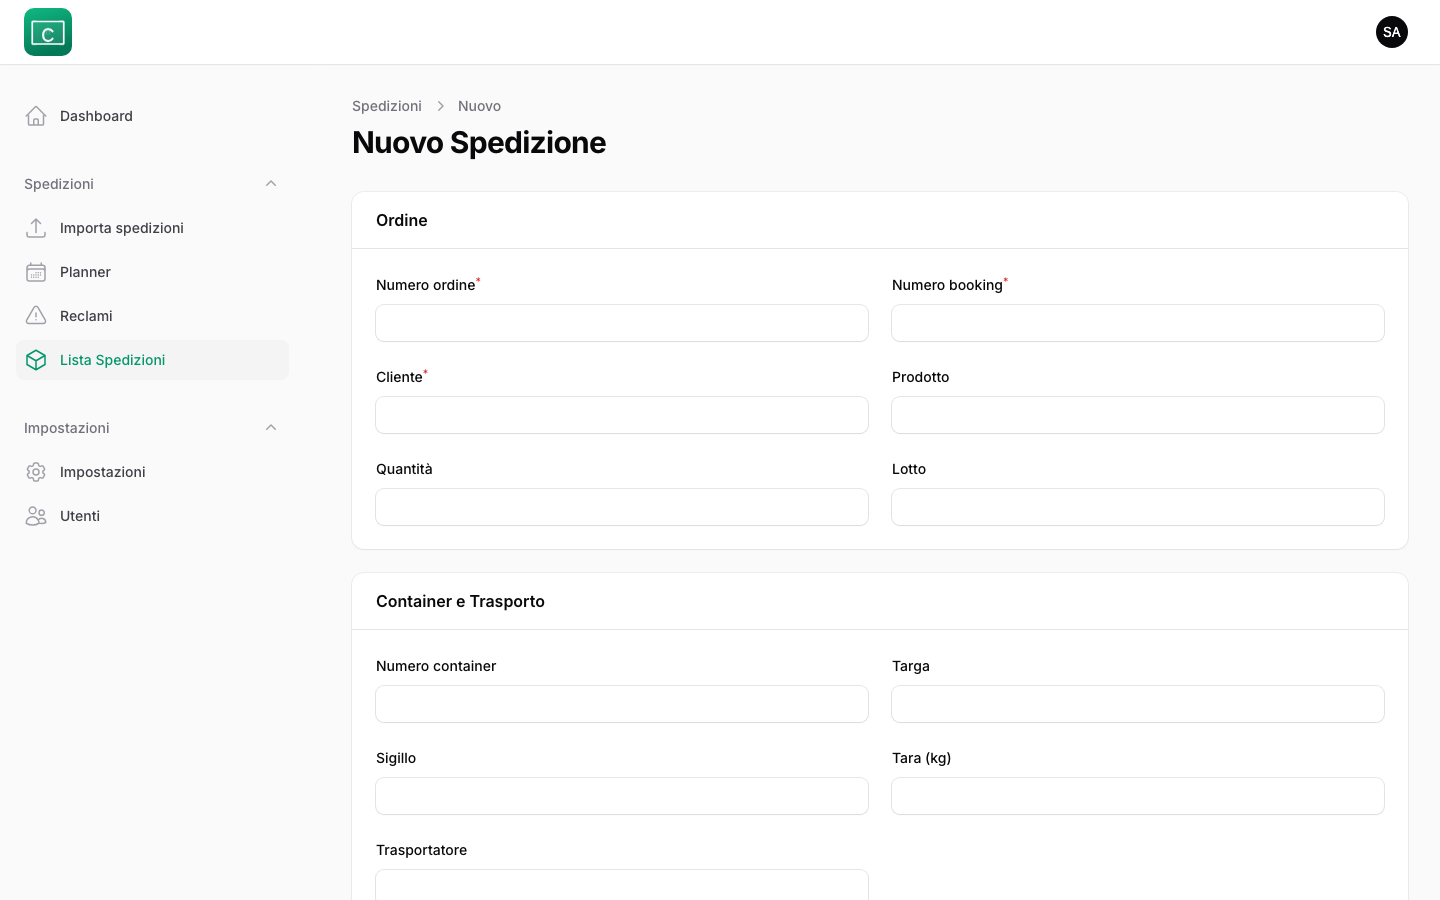Open the Planner calendar icon
Image resolution: width=1440 pixels, height=900 pixels.
coord(36,271)
